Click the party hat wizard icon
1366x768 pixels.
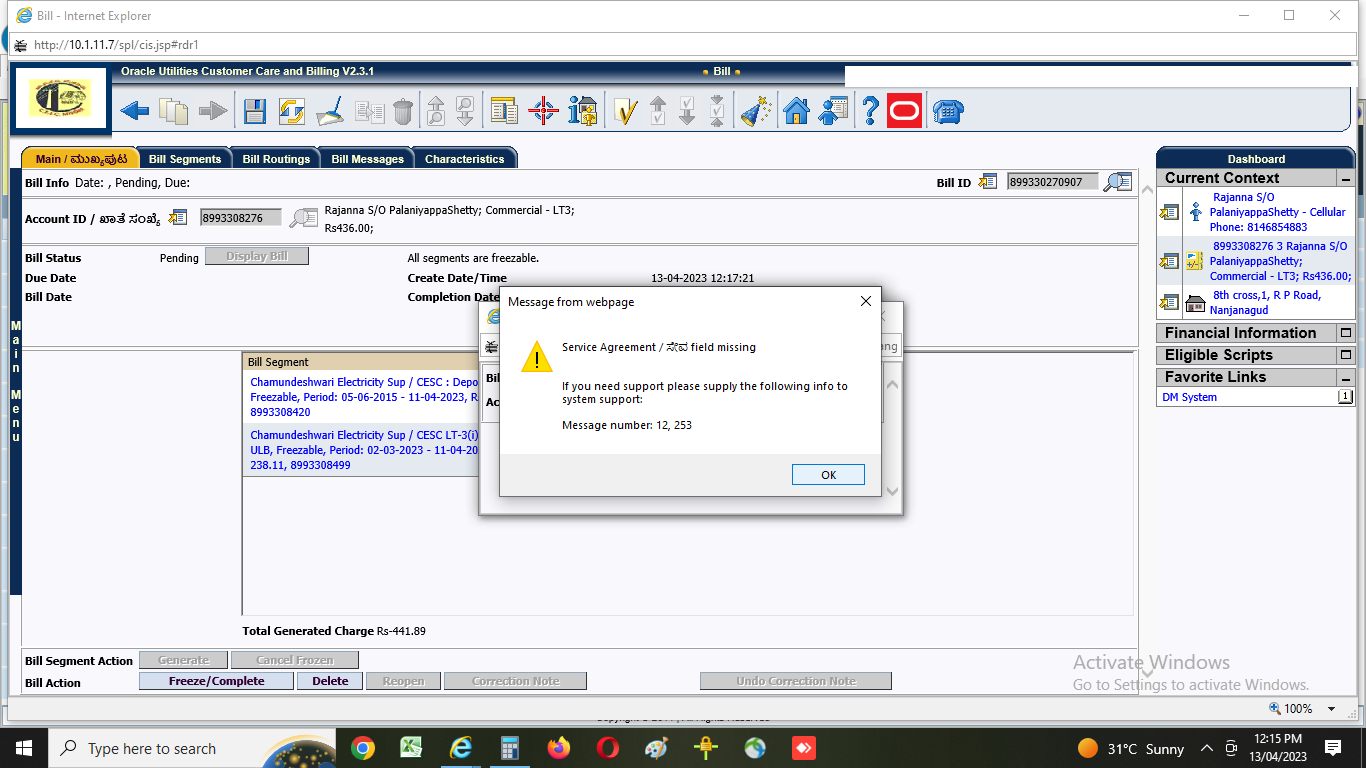756,110
